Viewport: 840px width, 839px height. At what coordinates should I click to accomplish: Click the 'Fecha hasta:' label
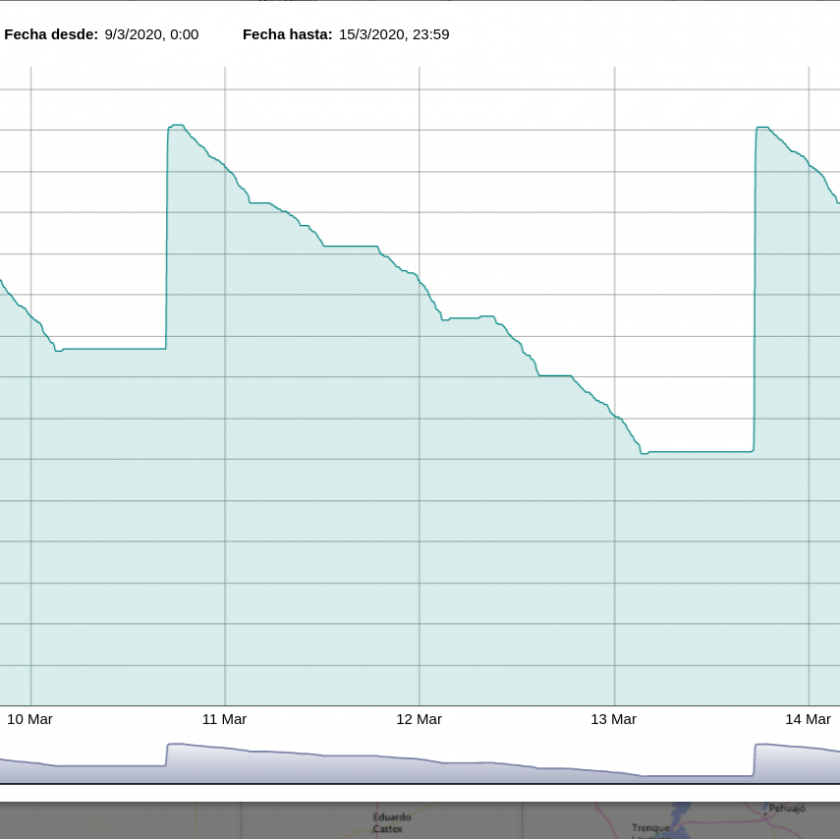pyautogui.click(x=287, y=35)
